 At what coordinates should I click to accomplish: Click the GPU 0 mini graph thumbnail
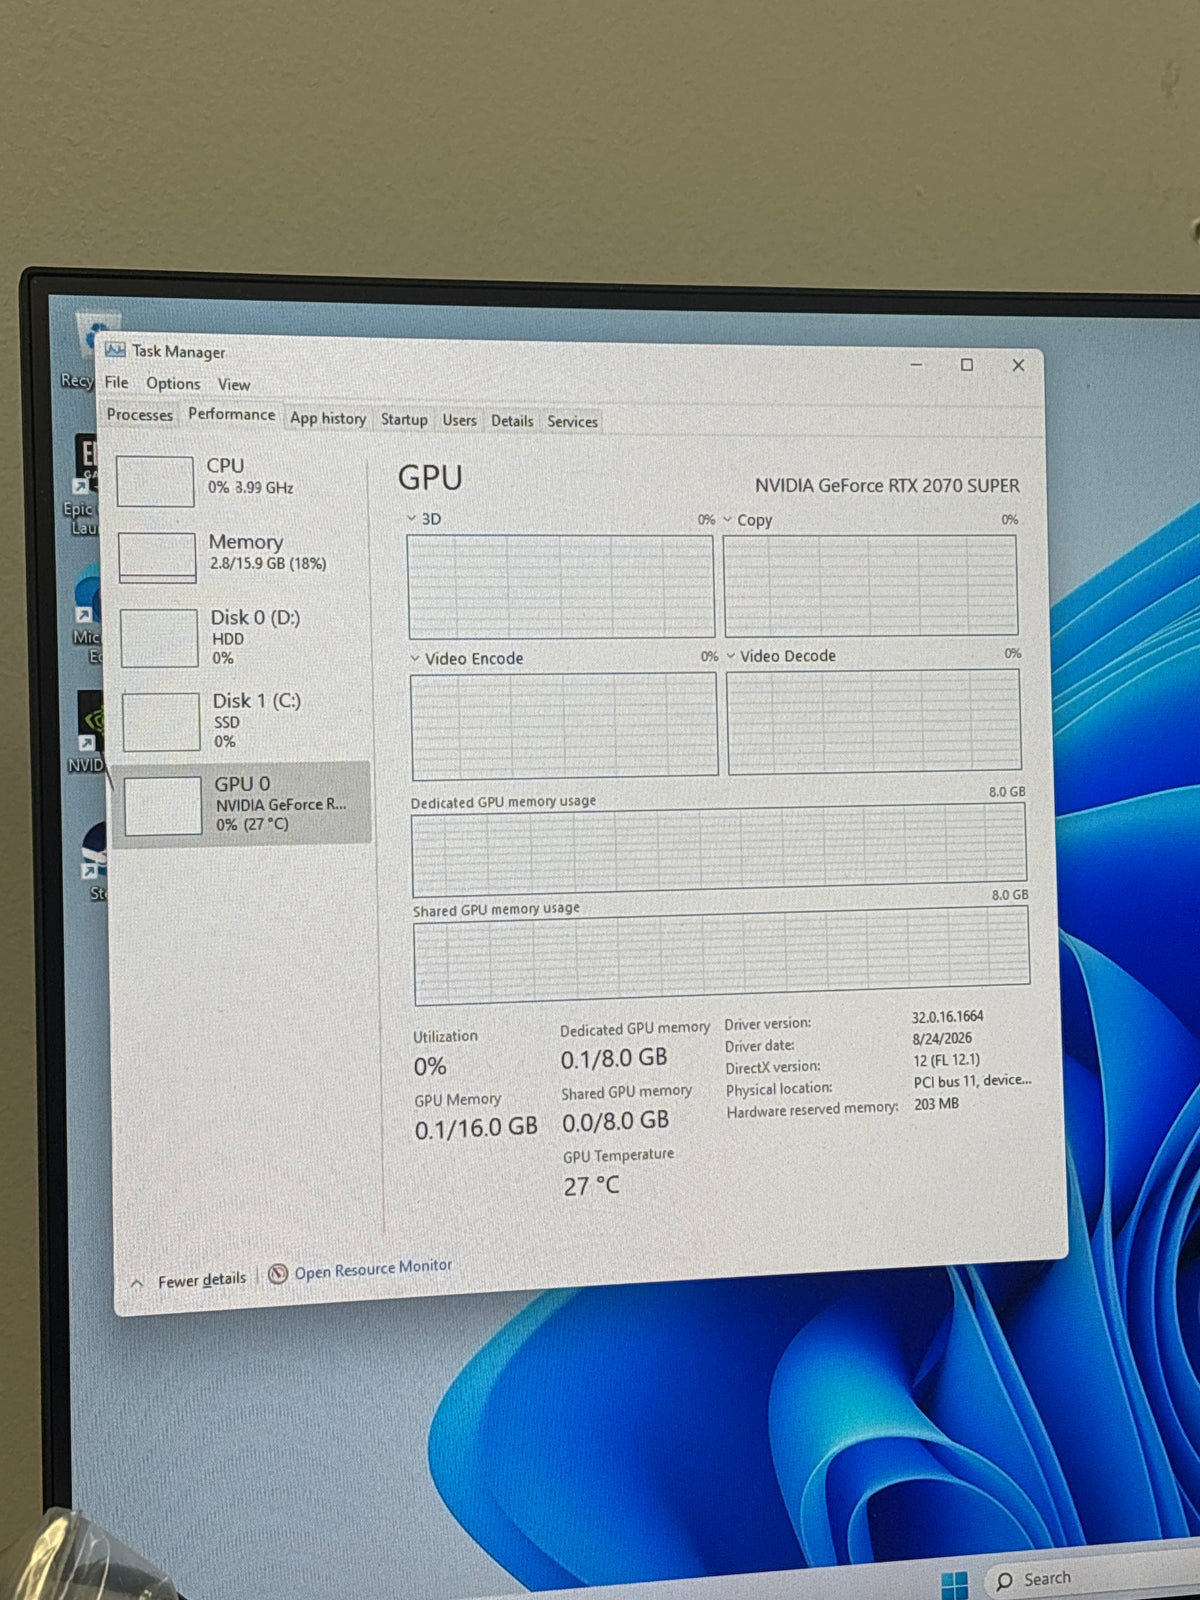[x=163, y=806]
